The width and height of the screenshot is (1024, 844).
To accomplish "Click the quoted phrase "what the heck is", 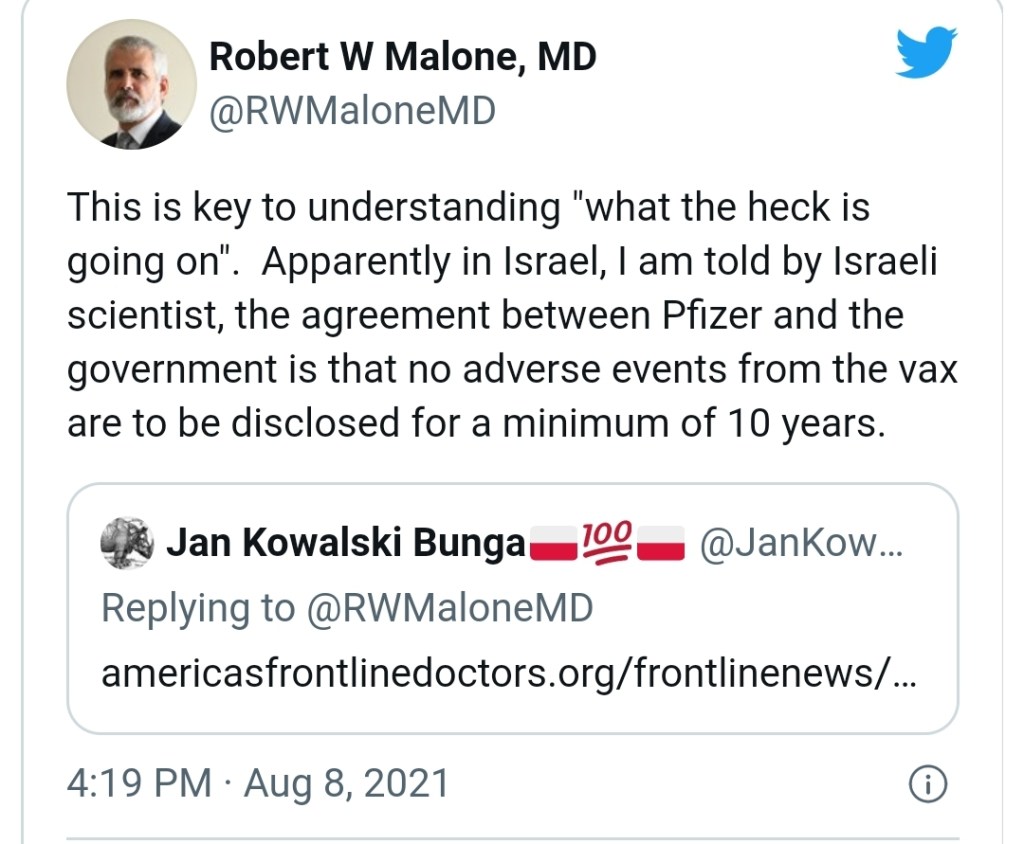I will pyautogui.click(x=726, y=209).
